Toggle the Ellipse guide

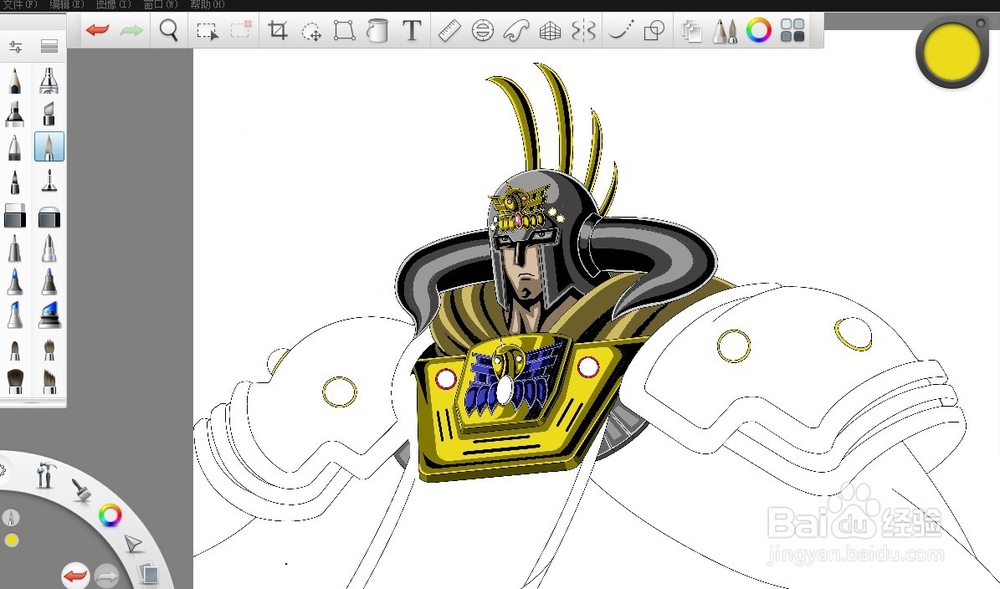point(483,30)
